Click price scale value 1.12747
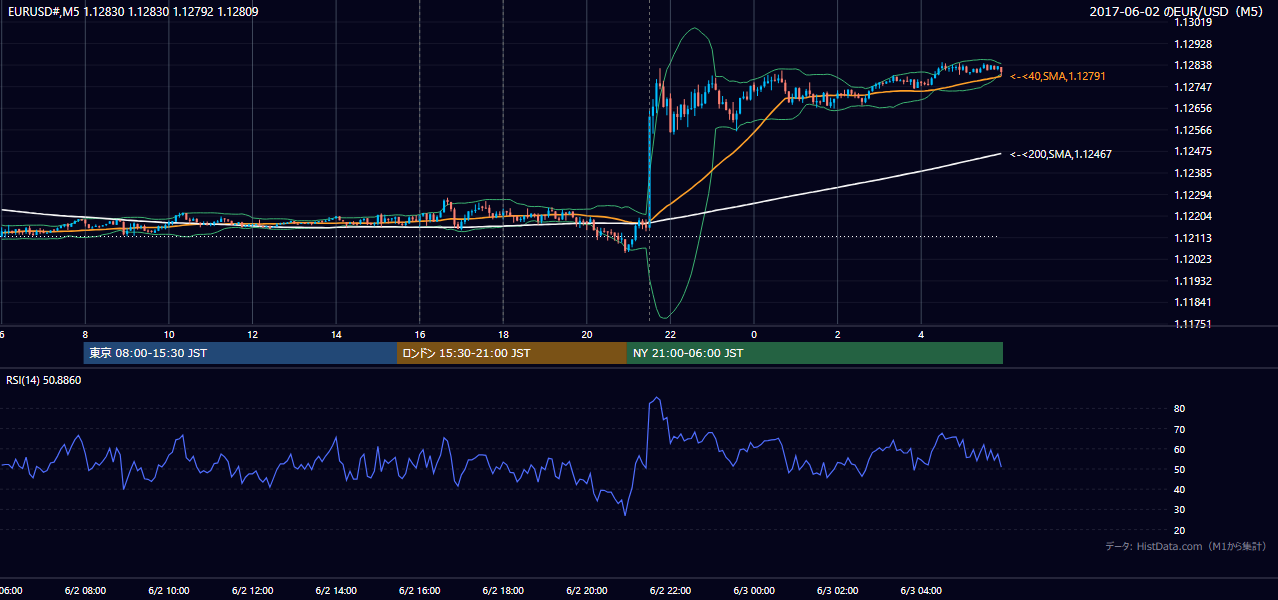The image size is (1278, 600). click(1192, 87)
